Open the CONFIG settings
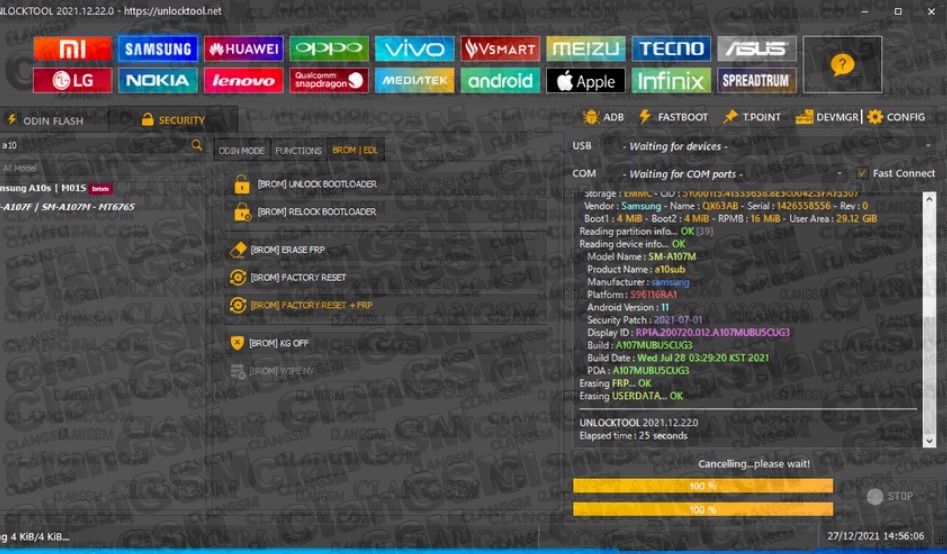Viewport: 947px width, 554px height. (895, 117)
